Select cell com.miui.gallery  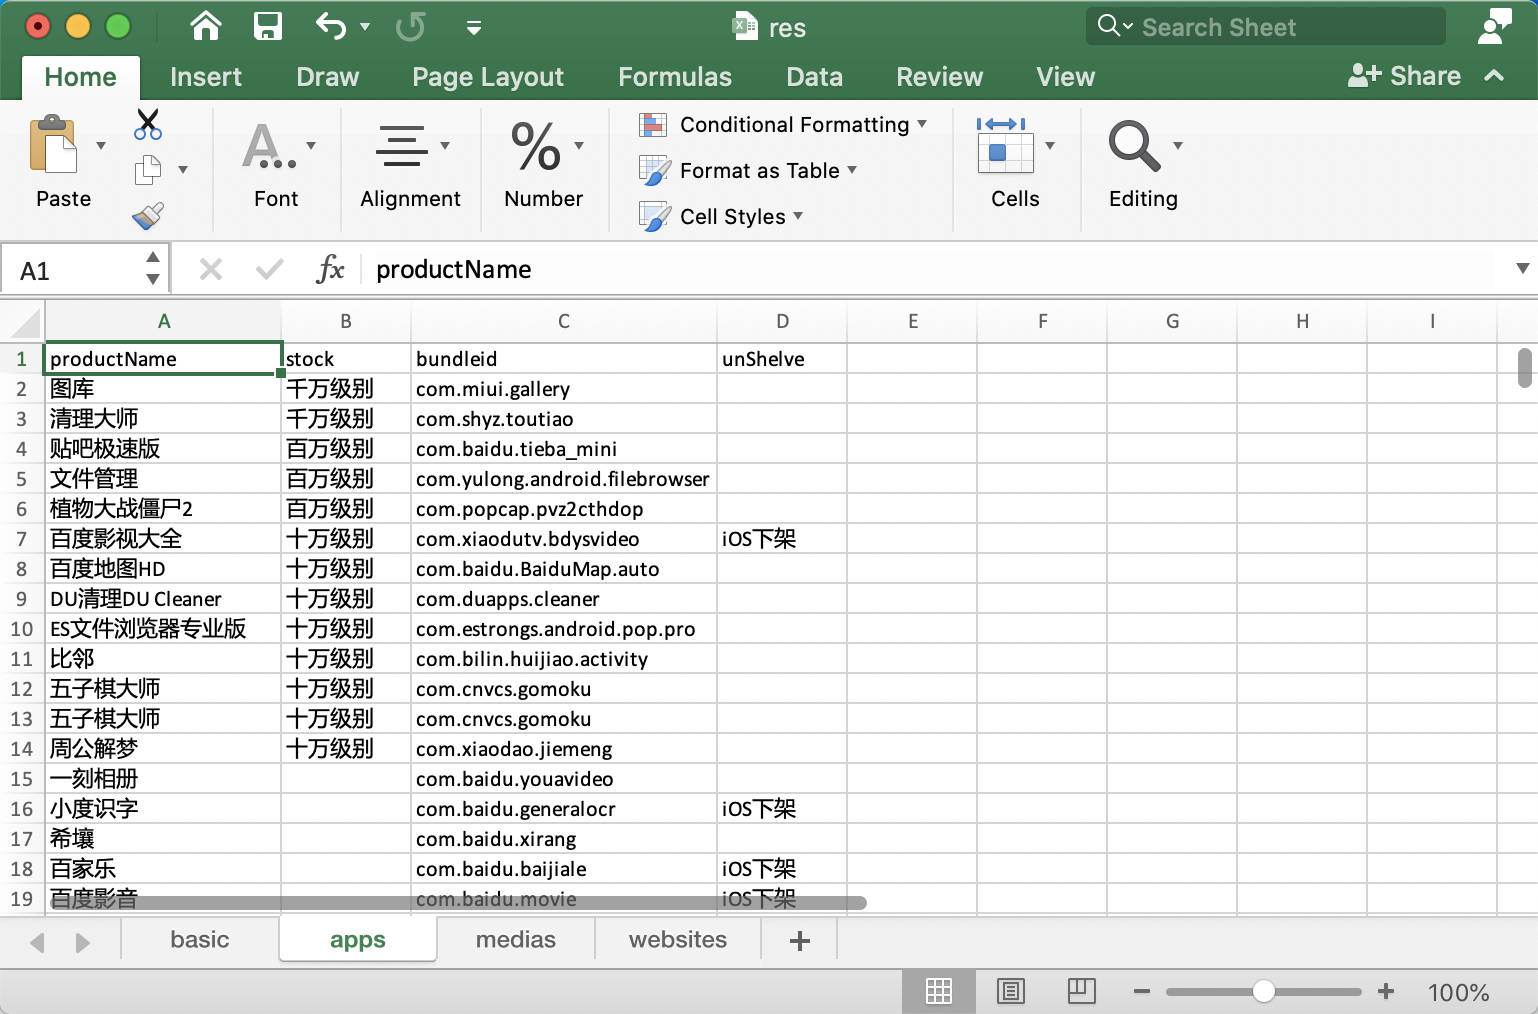[564, 389]
